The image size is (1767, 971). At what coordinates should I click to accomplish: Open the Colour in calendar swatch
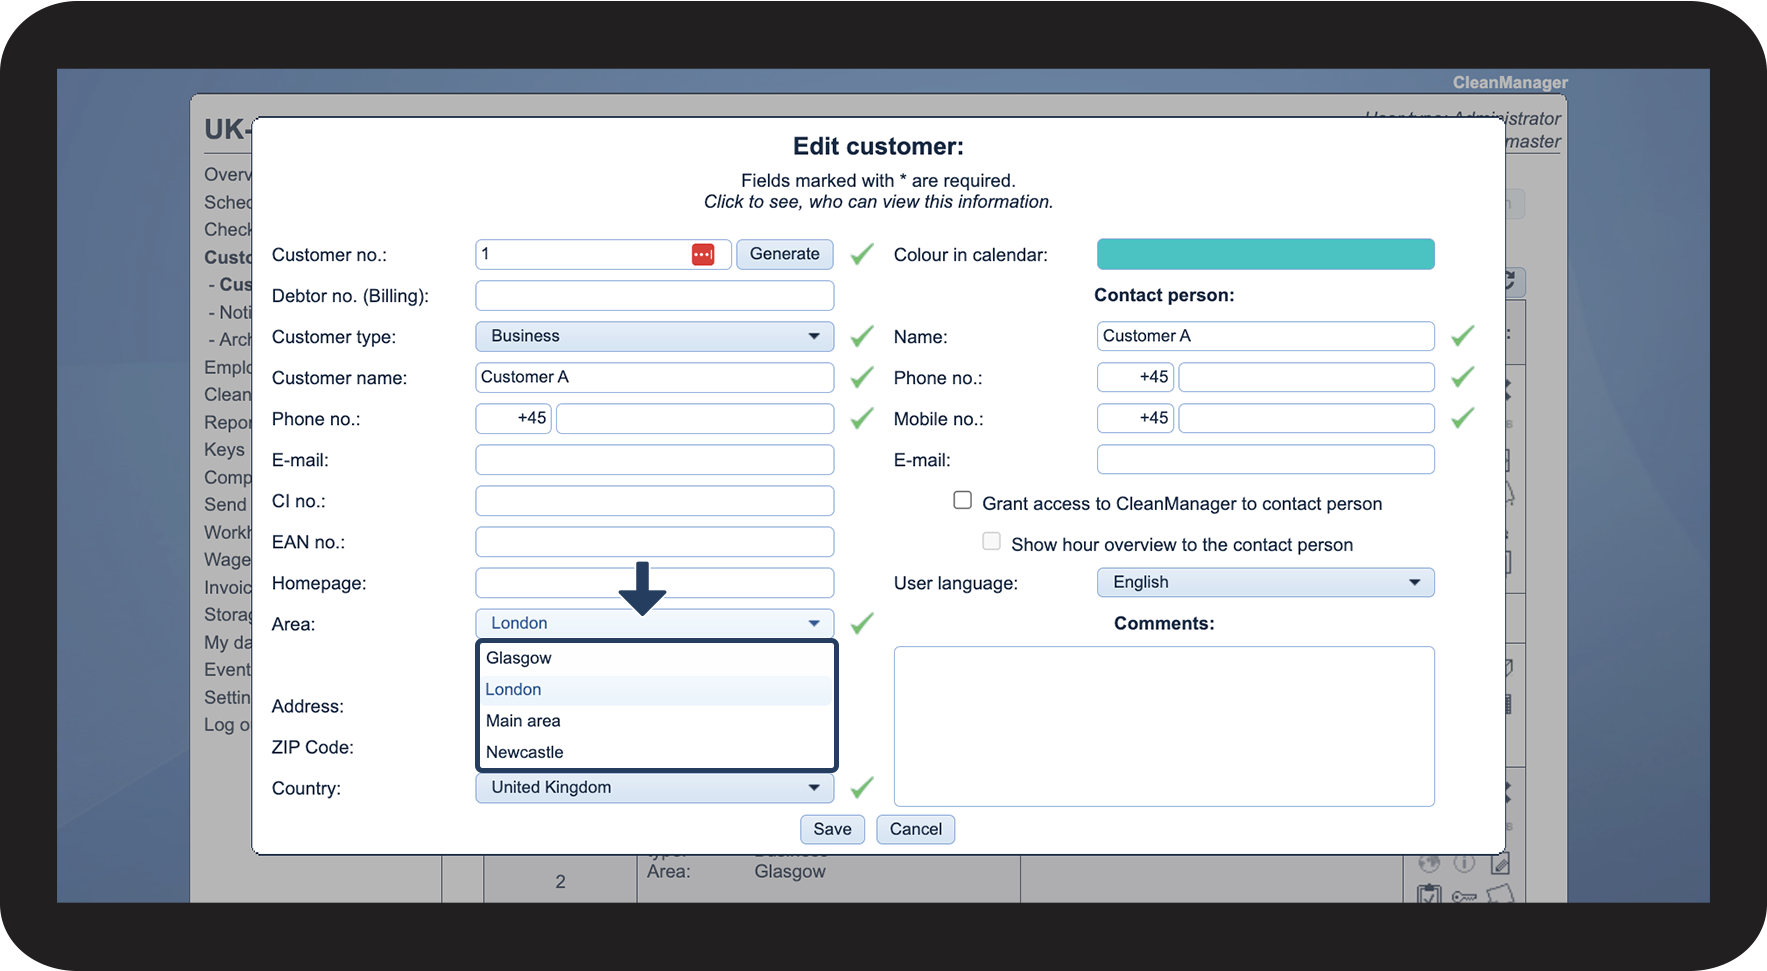point(1265,255)
